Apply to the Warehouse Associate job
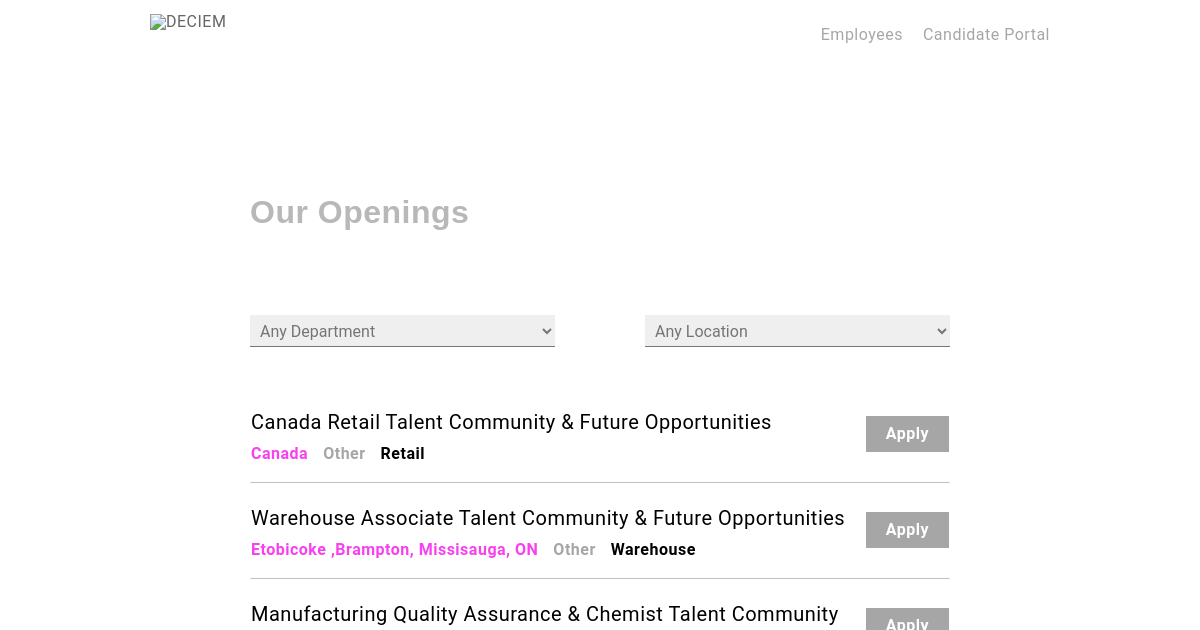1200x630 pixels. pos(907,530)
